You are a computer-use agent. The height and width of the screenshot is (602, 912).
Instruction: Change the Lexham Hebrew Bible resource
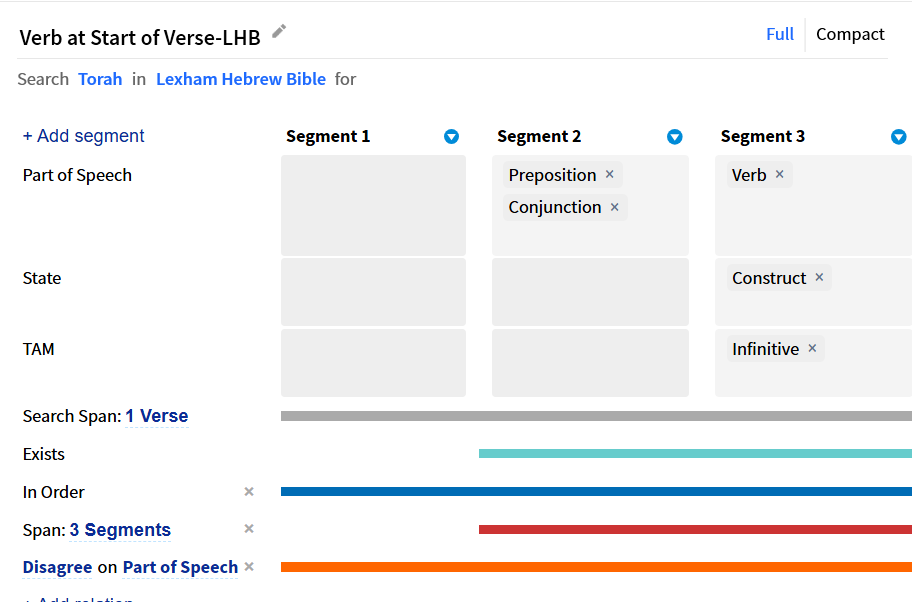tap(241, 79)
